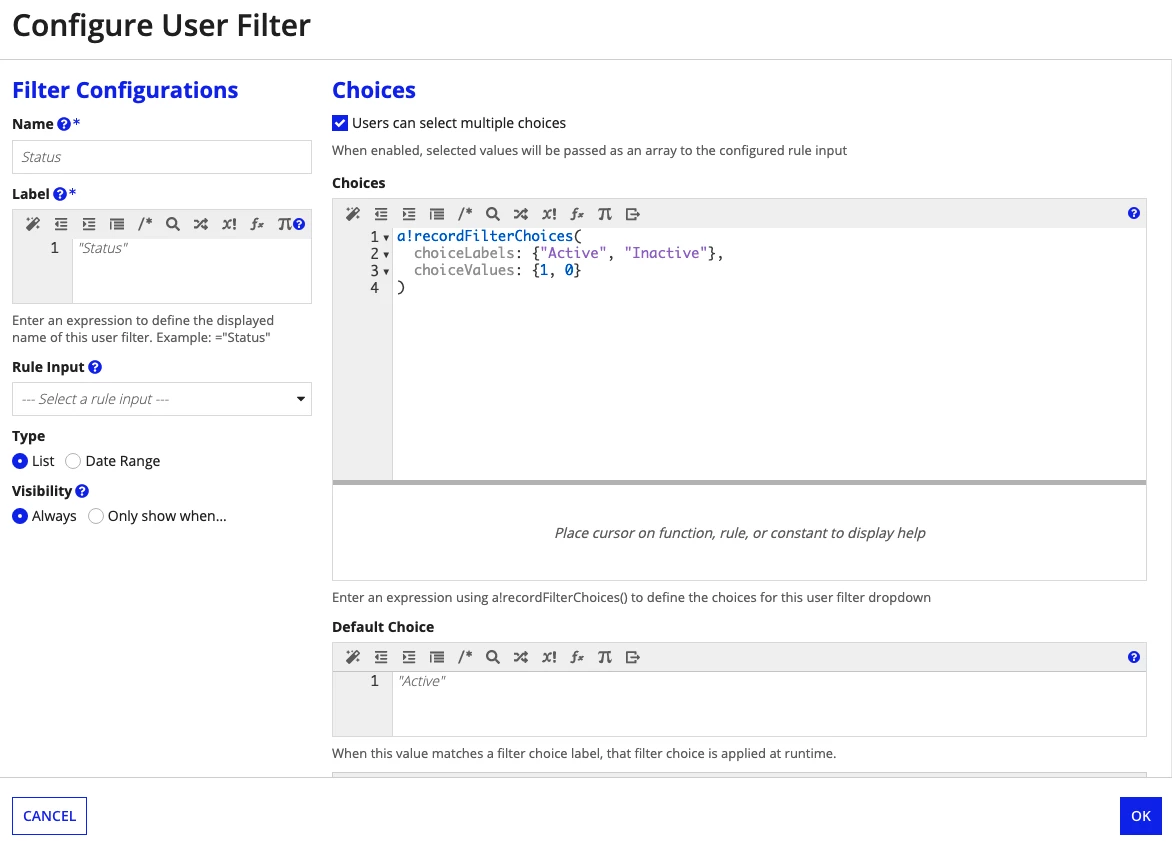Click the magic wand icon in Choices toolbar
1172x845 pixels.
click(x=353, y=214)
